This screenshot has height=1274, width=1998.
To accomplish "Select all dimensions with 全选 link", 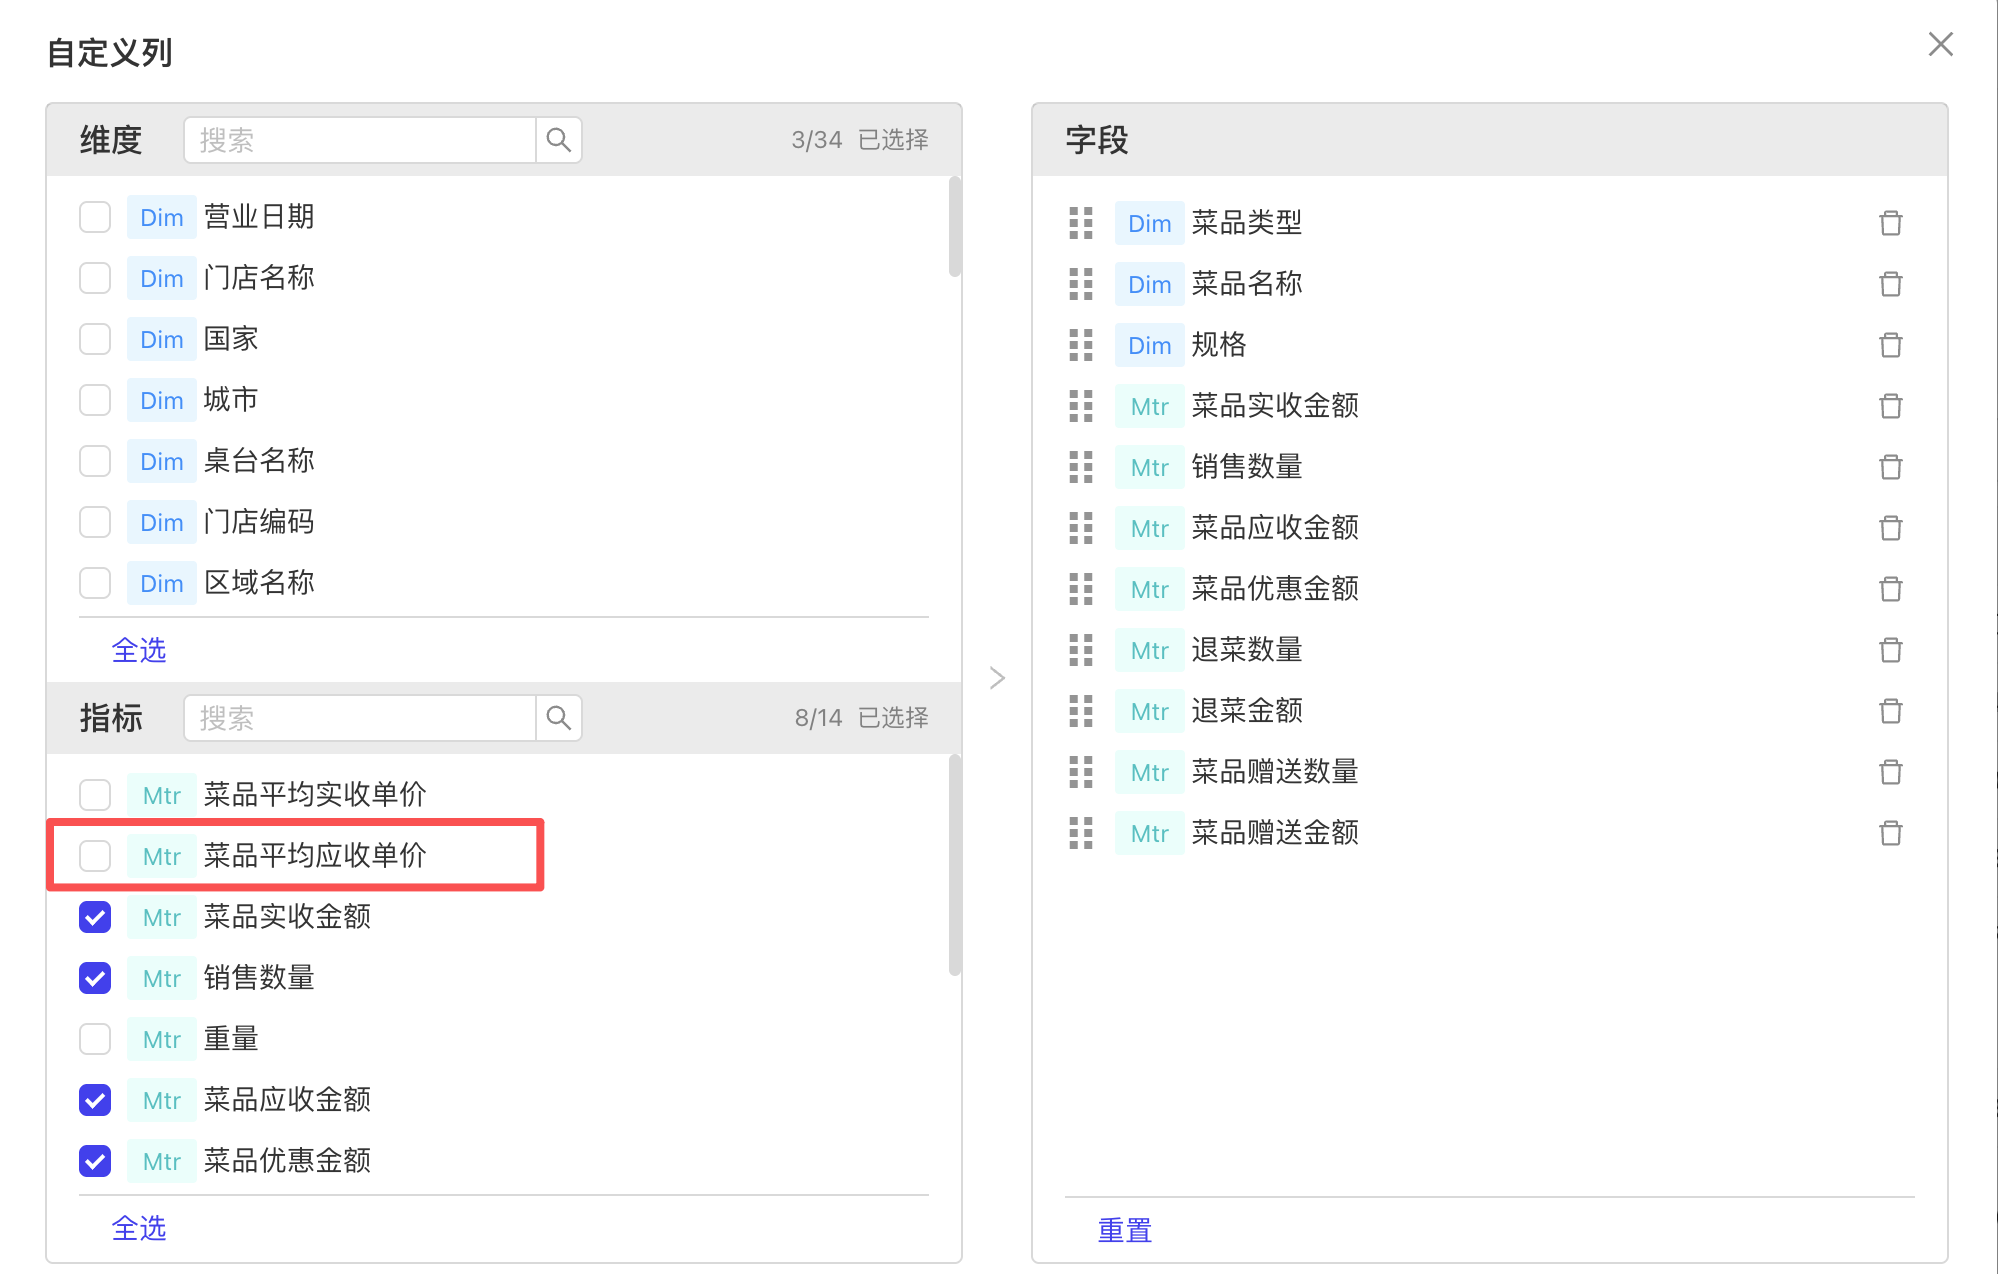I will 138,651.
